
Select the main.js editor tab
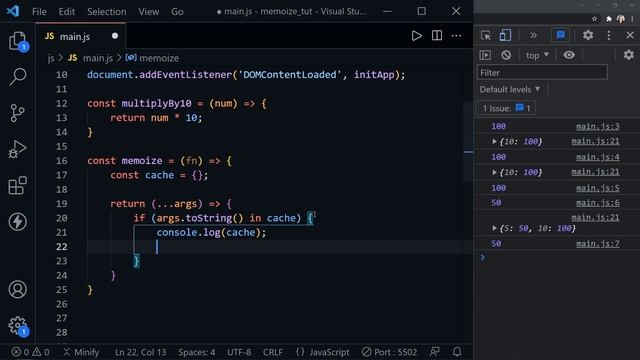click(x=81, y=36)
